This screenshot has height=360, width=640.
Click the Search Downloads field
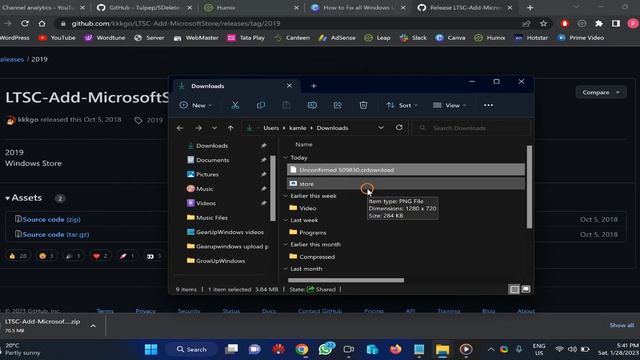click(472, 128)
